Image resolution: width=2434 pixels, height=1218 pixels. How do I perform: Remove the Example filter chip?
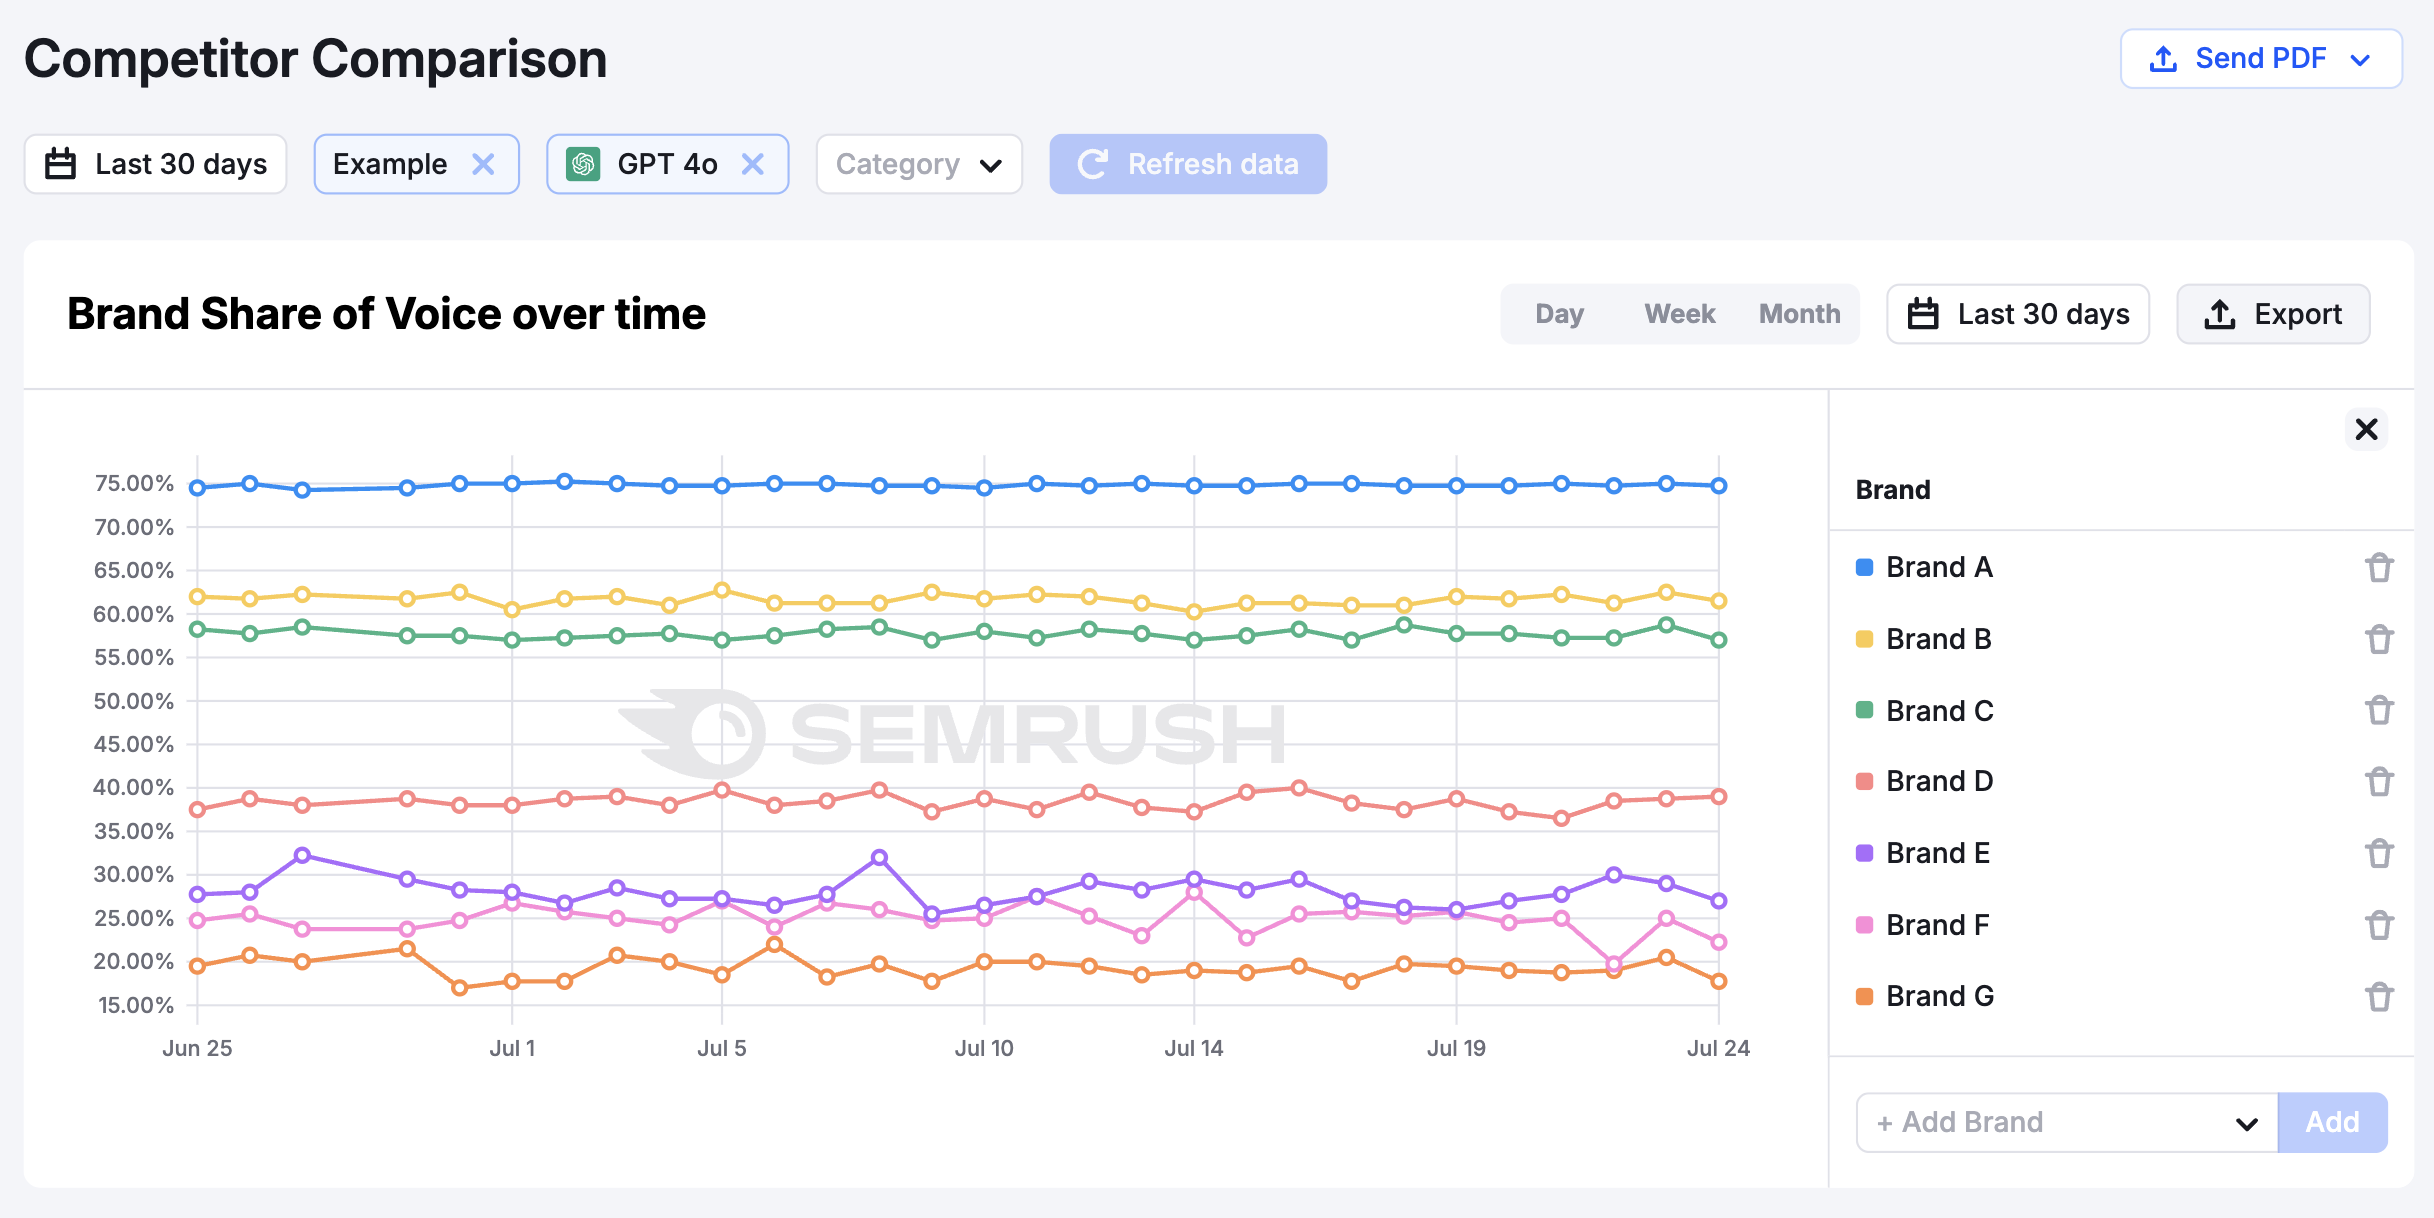tap(485, 163)
